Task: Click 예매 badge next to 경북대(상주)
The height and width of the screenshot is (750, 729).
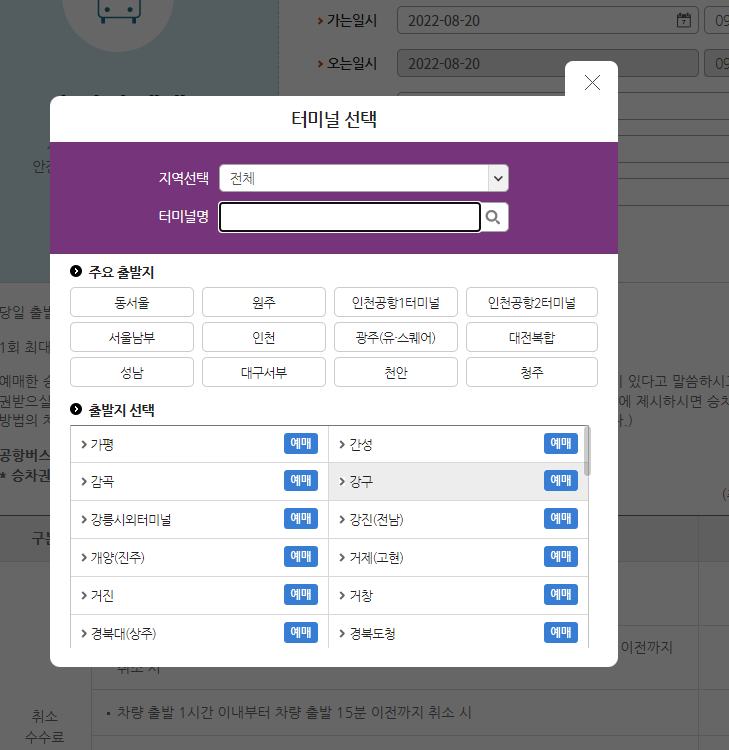Action: (x=301, y=632)
